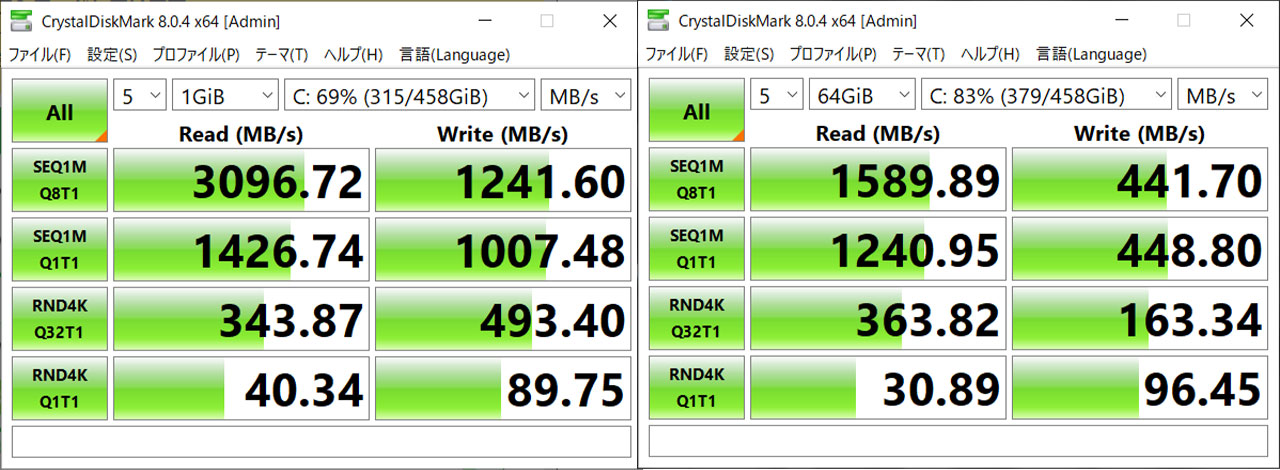Expand the 64GiB test size dropdown
The height and width of the screenshot is (470, 1280).
863,96
